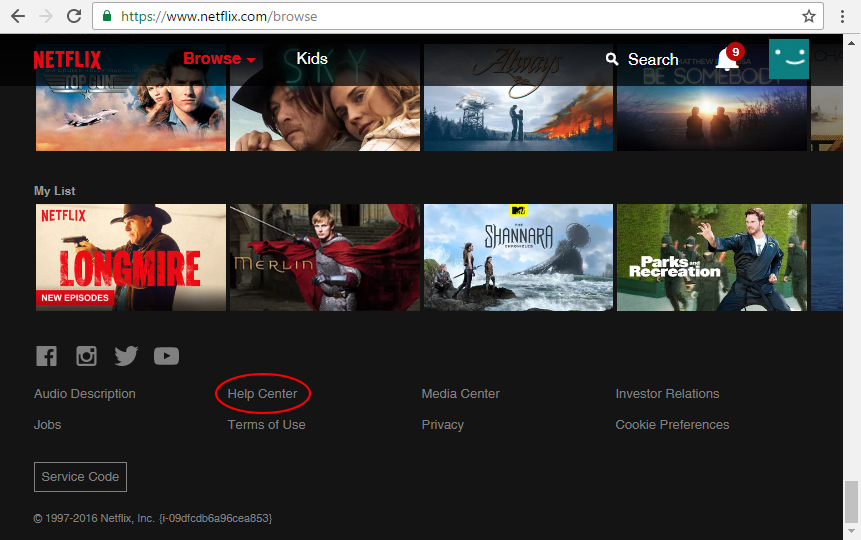Expand the Browse dropdown menu
This screenshot has height=540, width=861.
click(219, 59)
